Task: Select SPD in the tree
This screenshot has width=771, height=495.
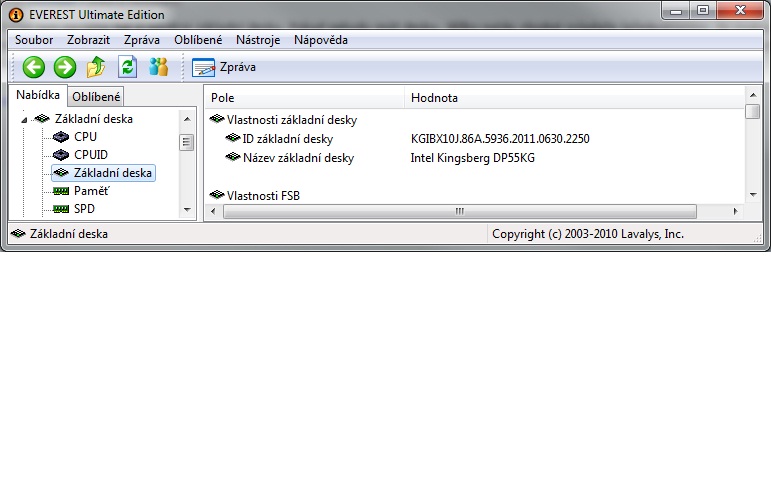Action: (84, 209)
